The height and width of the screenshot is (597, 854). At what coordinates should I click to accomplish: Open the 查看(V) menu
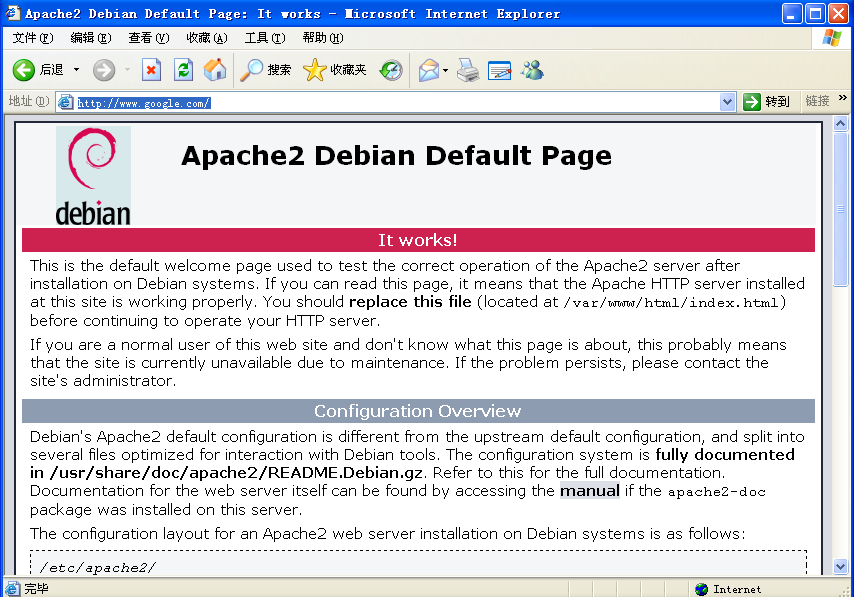point(149,38)
